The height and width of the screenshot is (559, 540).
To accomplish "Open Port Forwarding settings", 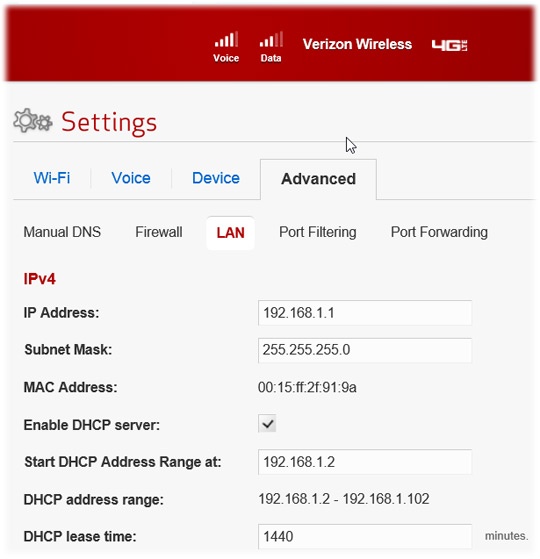I will coord(439,232).
